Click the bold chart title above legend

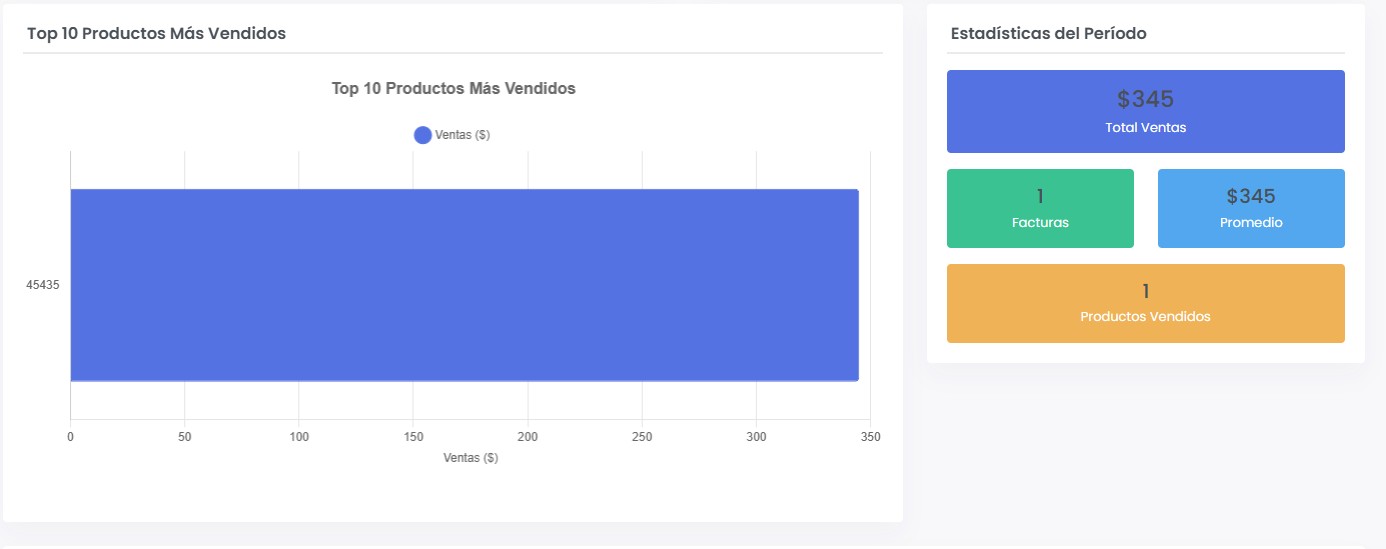coord(453,88)
